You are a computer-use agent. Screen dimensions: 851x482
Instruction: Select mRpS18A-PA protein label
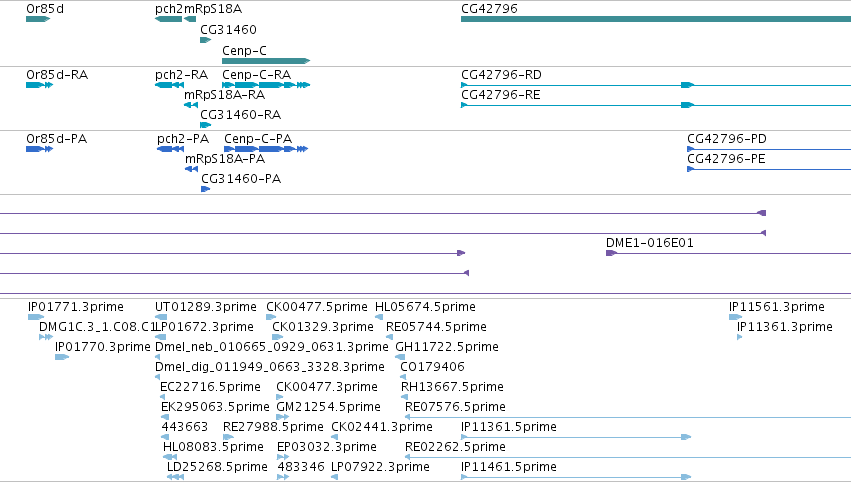coord(225,159)
